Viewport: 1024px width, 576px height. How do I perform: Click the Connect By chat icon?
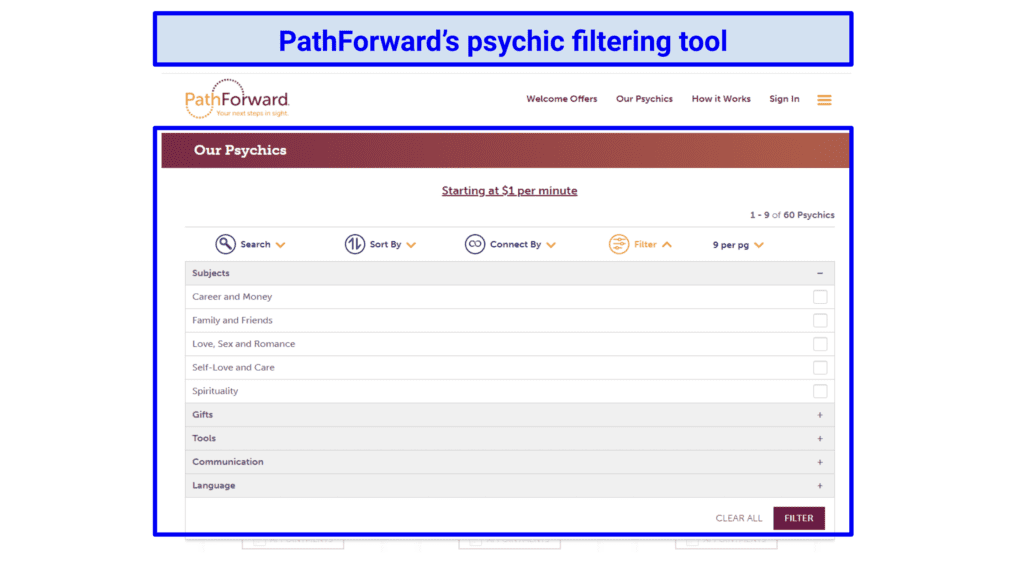coord(475,244)
